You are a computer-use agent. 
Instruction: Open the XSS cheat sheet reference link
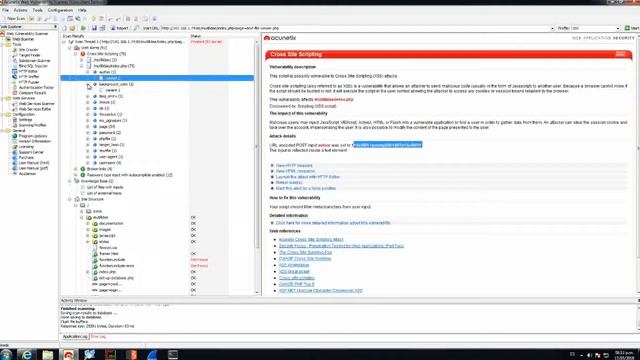click(294, 271)
